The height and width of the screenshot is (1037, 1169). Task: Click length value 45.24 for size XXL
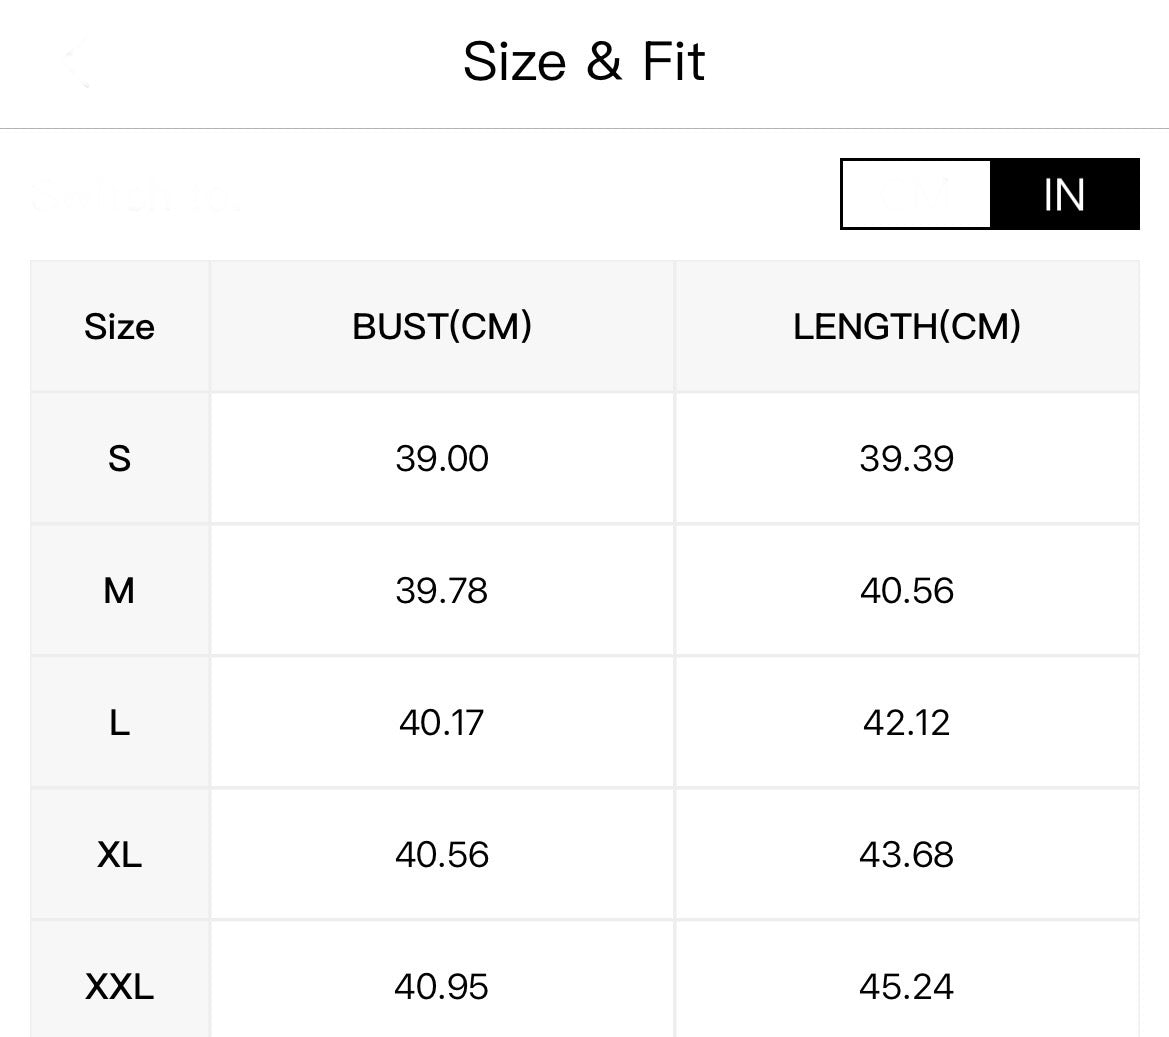[907, 987]
